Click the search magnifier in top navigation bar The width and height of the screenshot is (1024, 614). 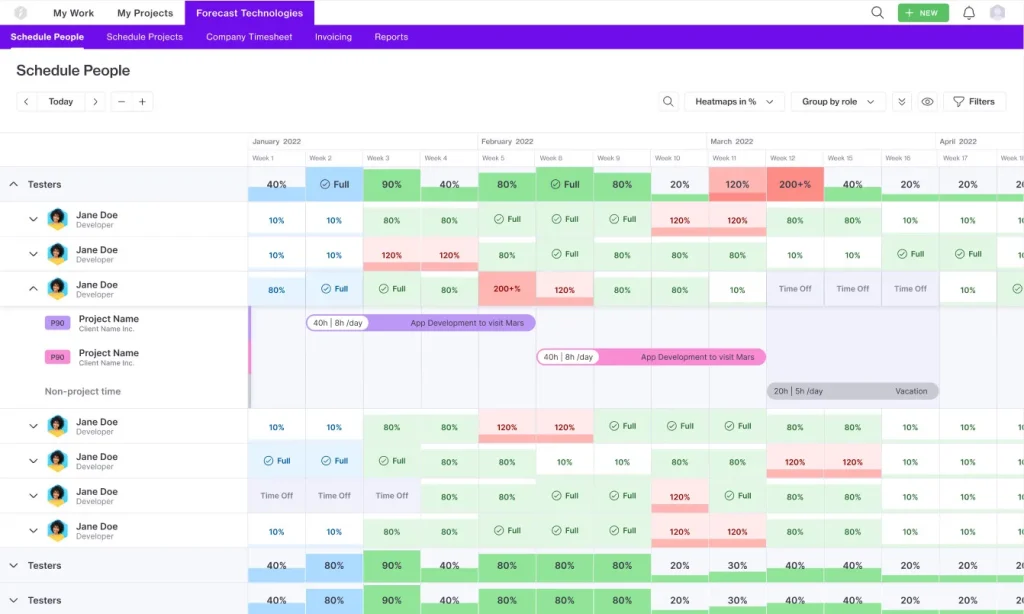[x=877, y=13]
